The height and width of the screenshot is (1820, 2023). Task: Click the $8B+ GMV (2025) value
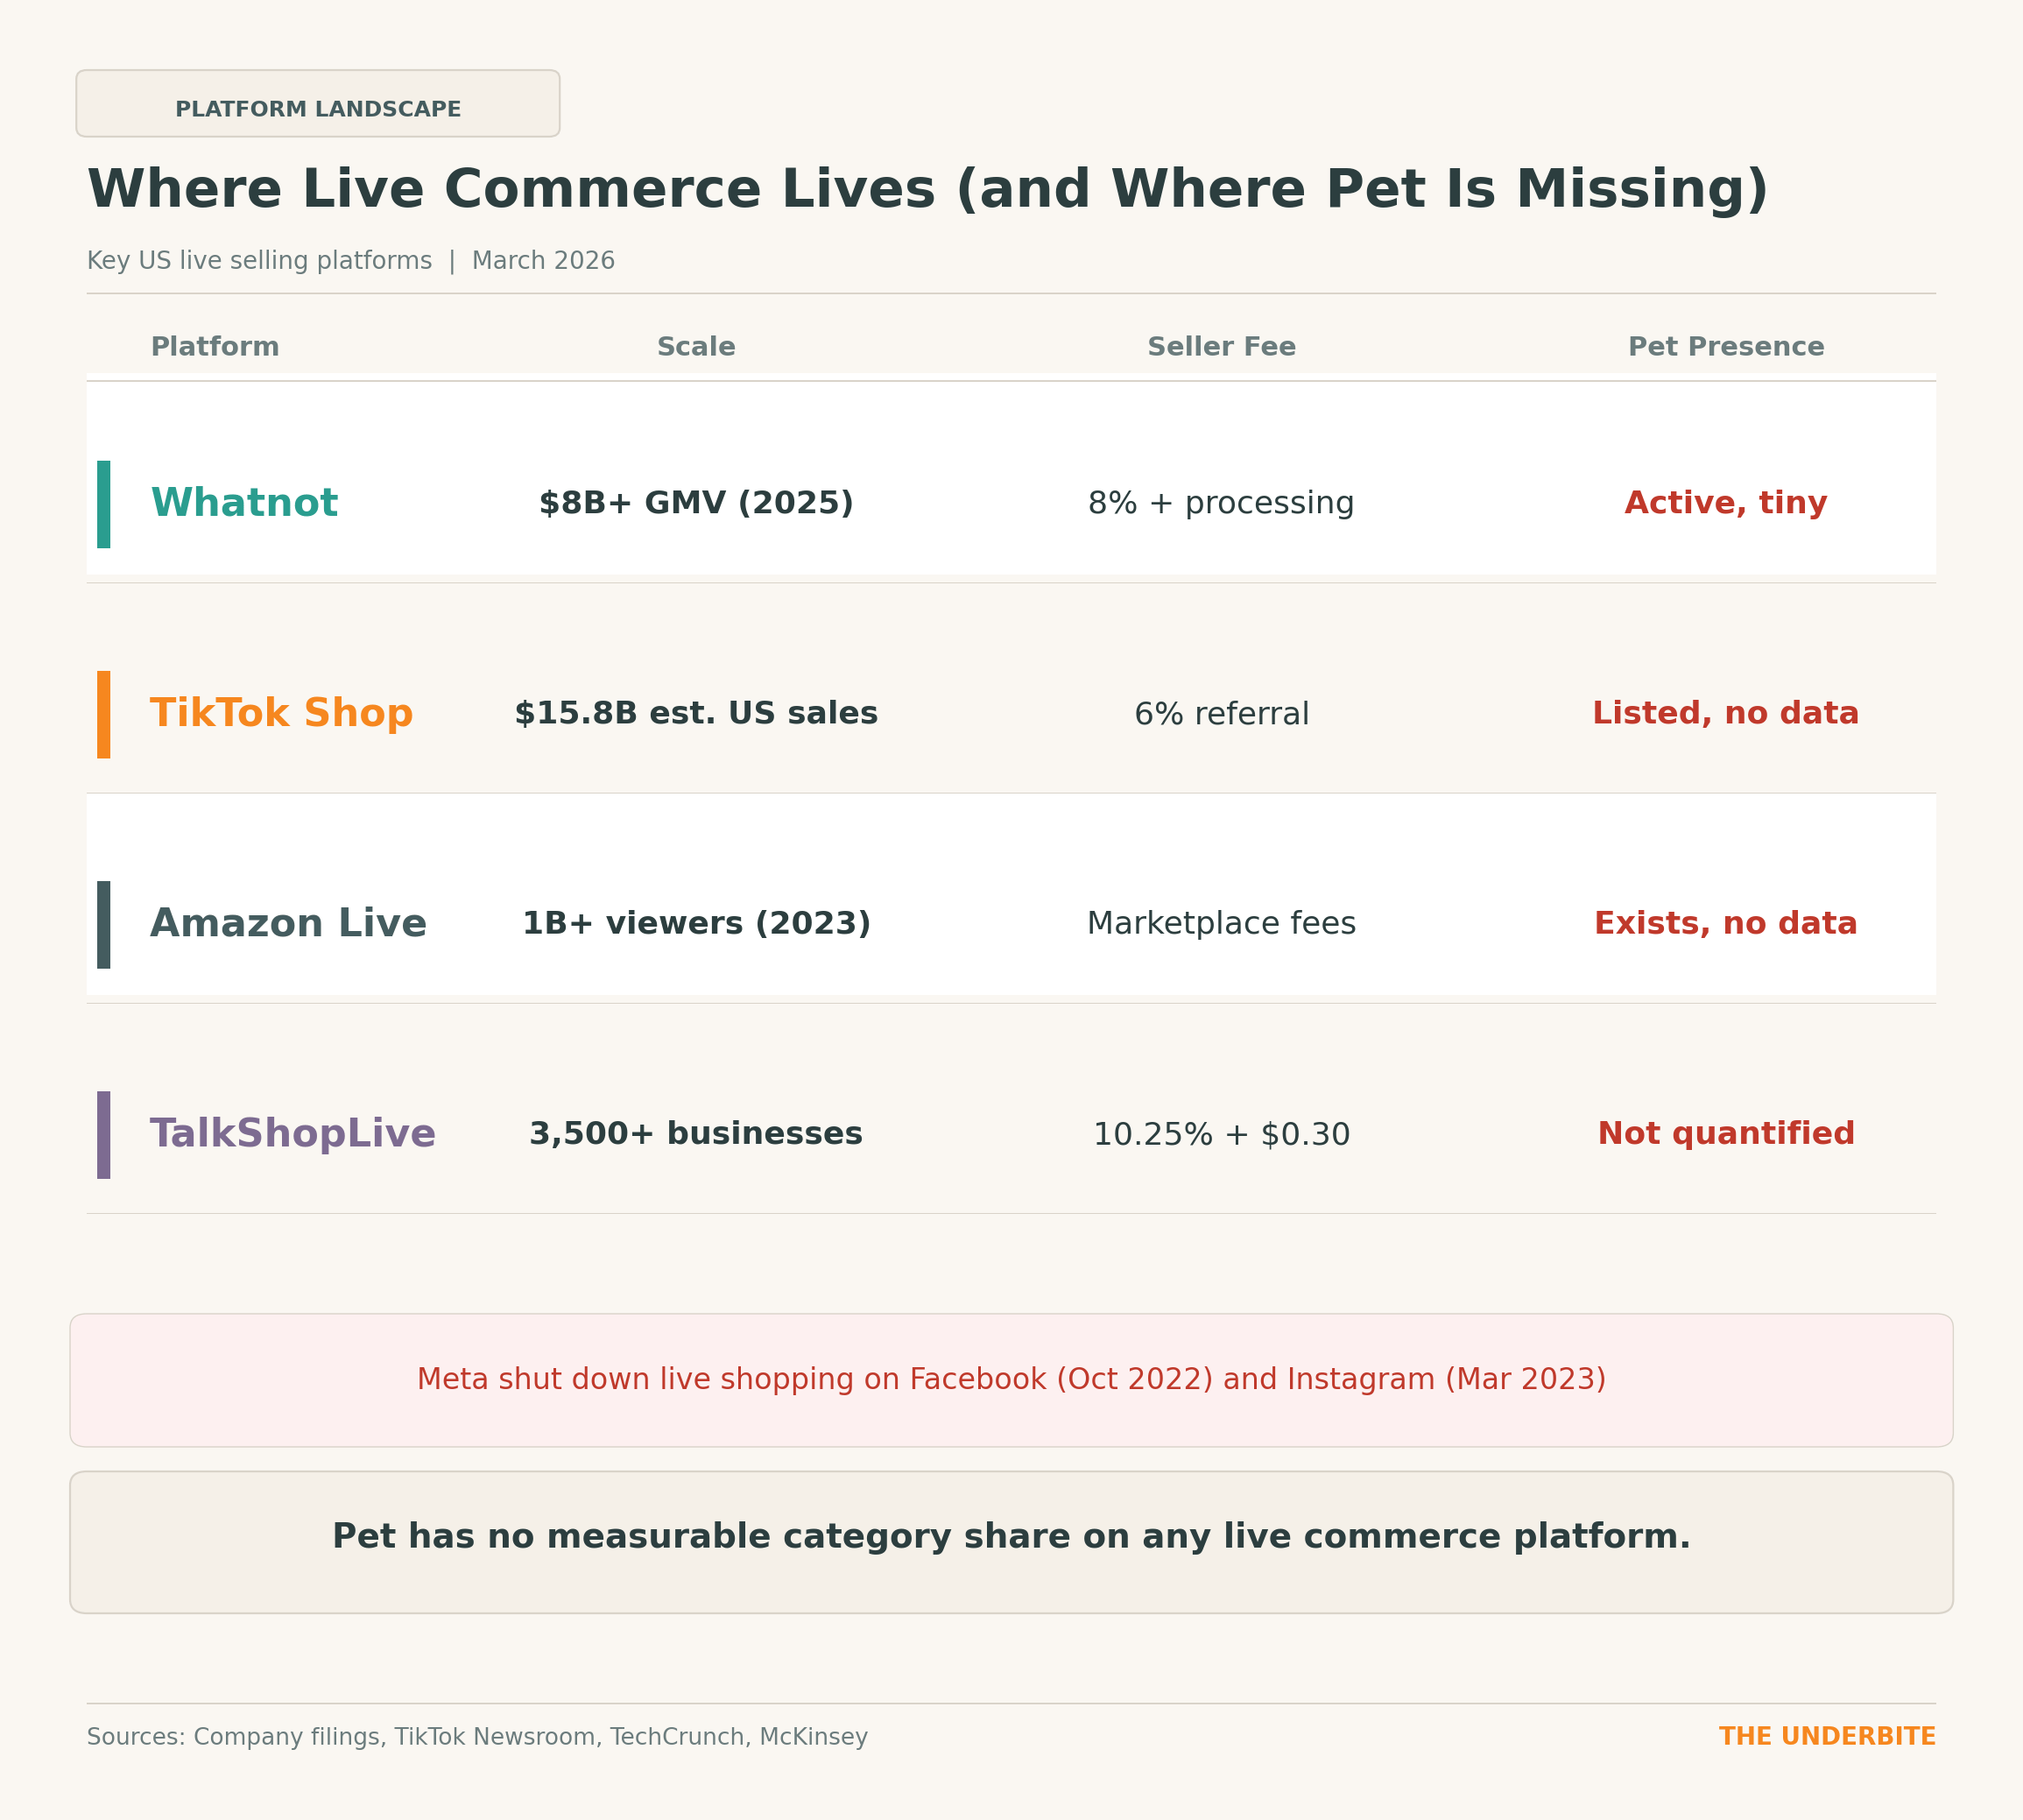[696, 503]
